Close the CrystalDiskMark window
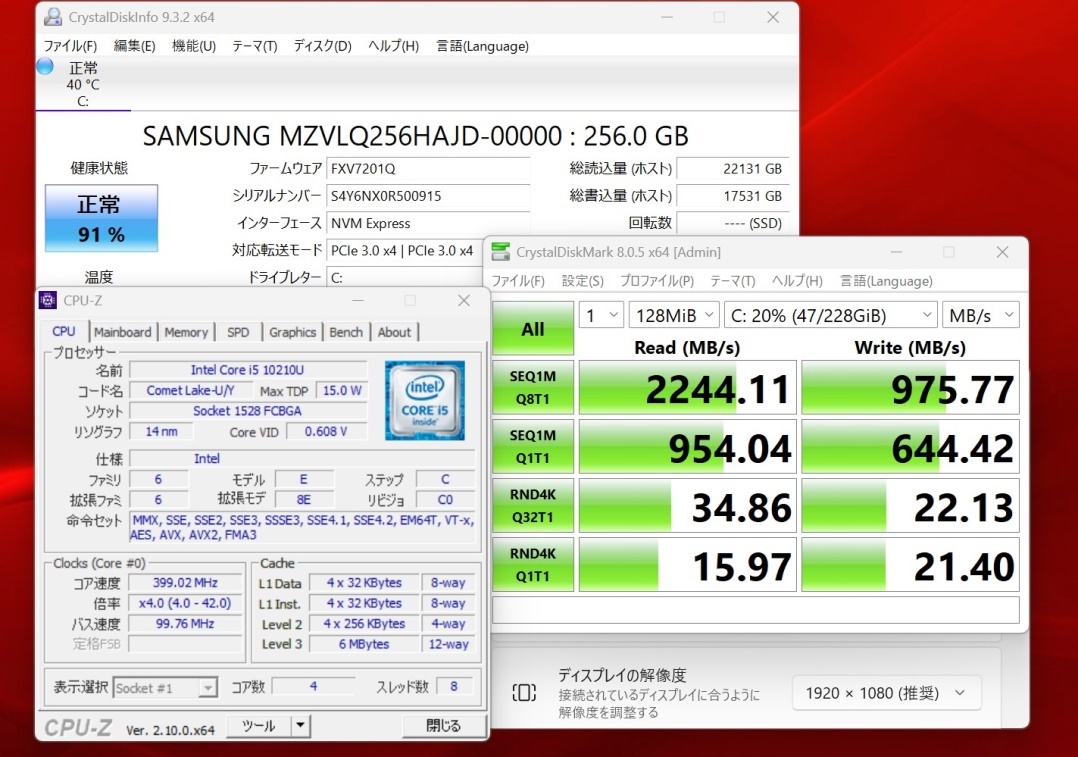 (1002, 252)
